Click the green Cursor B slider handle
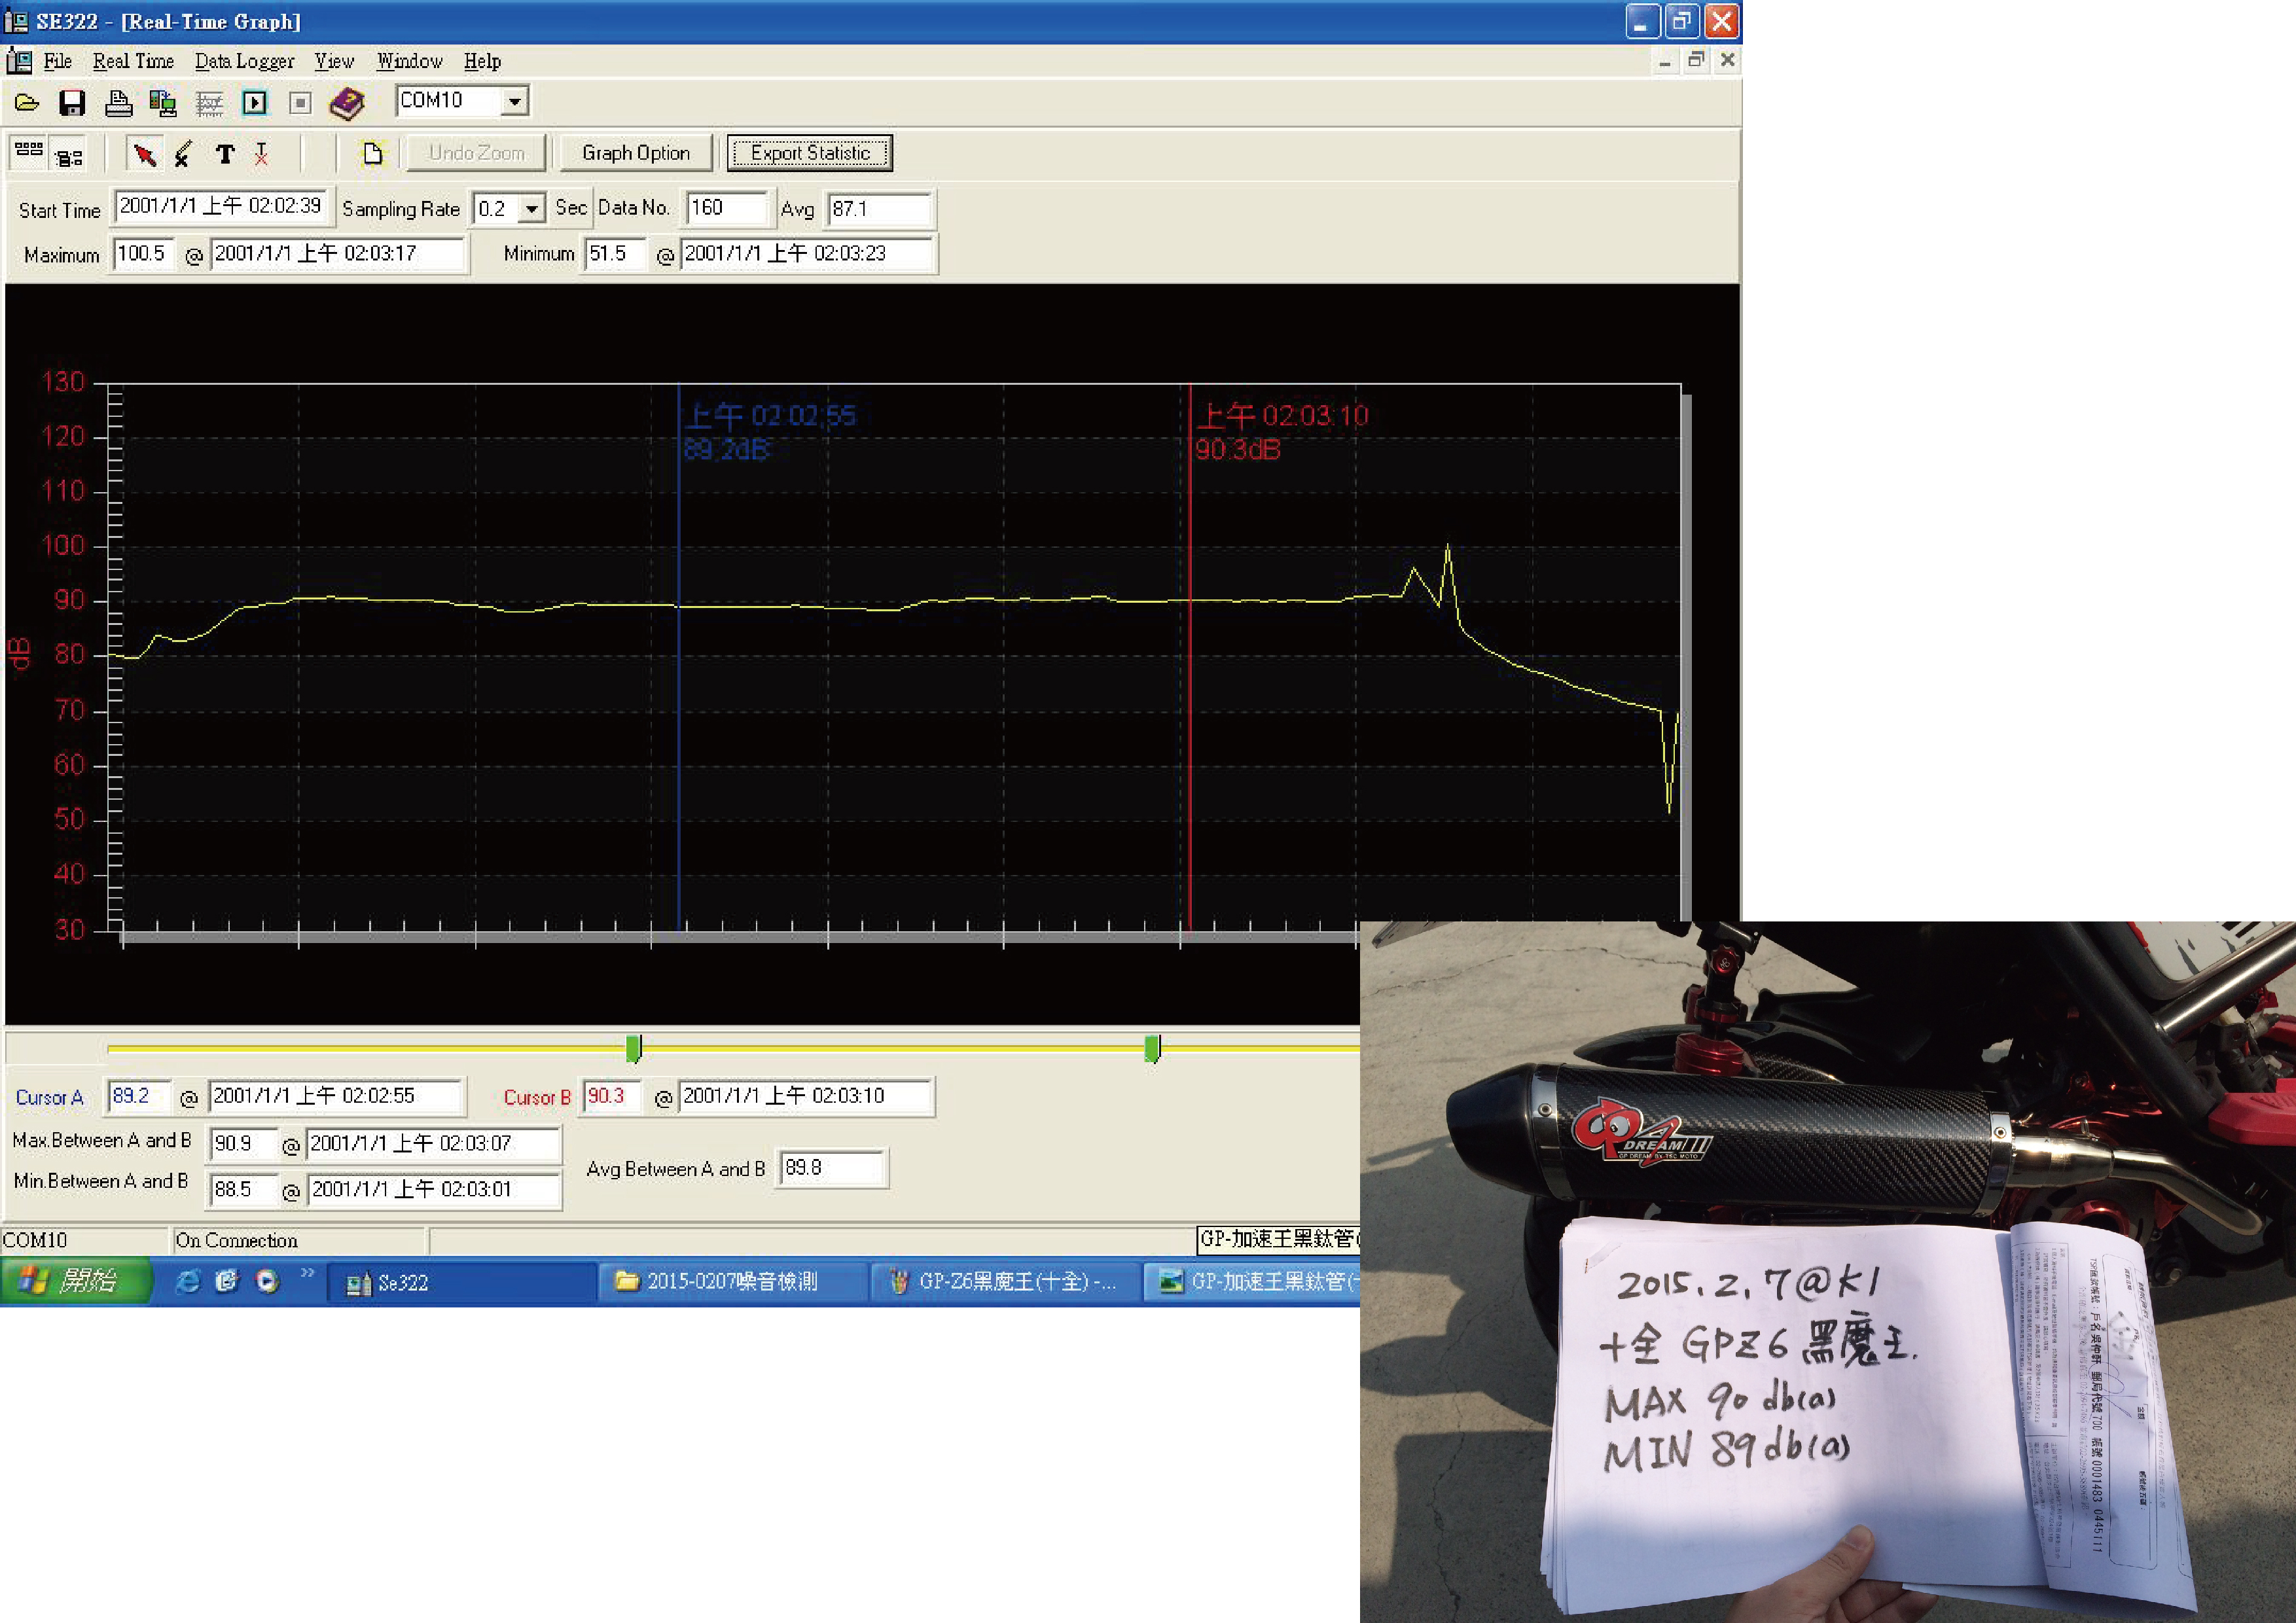Screen dimensions: 2296x1623 pos(1152,1048)
